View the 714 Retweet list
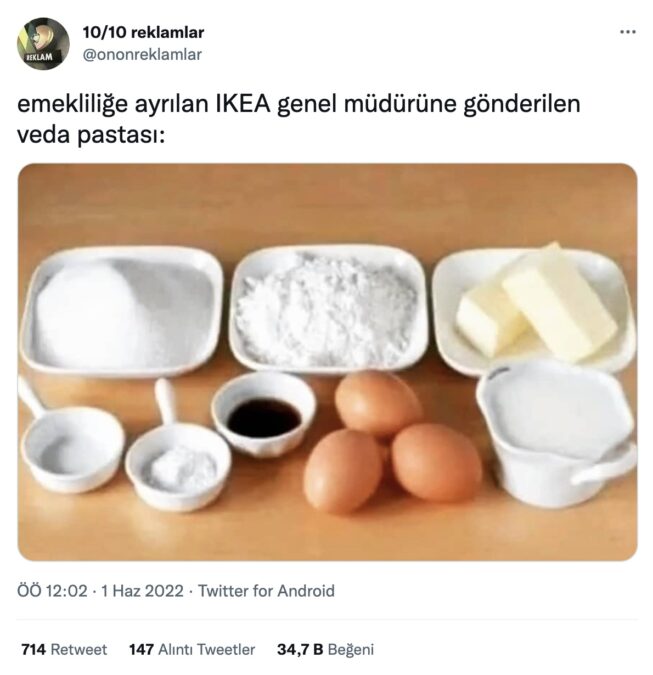Viewport: 653px width, 675px height. coord(64,649)
